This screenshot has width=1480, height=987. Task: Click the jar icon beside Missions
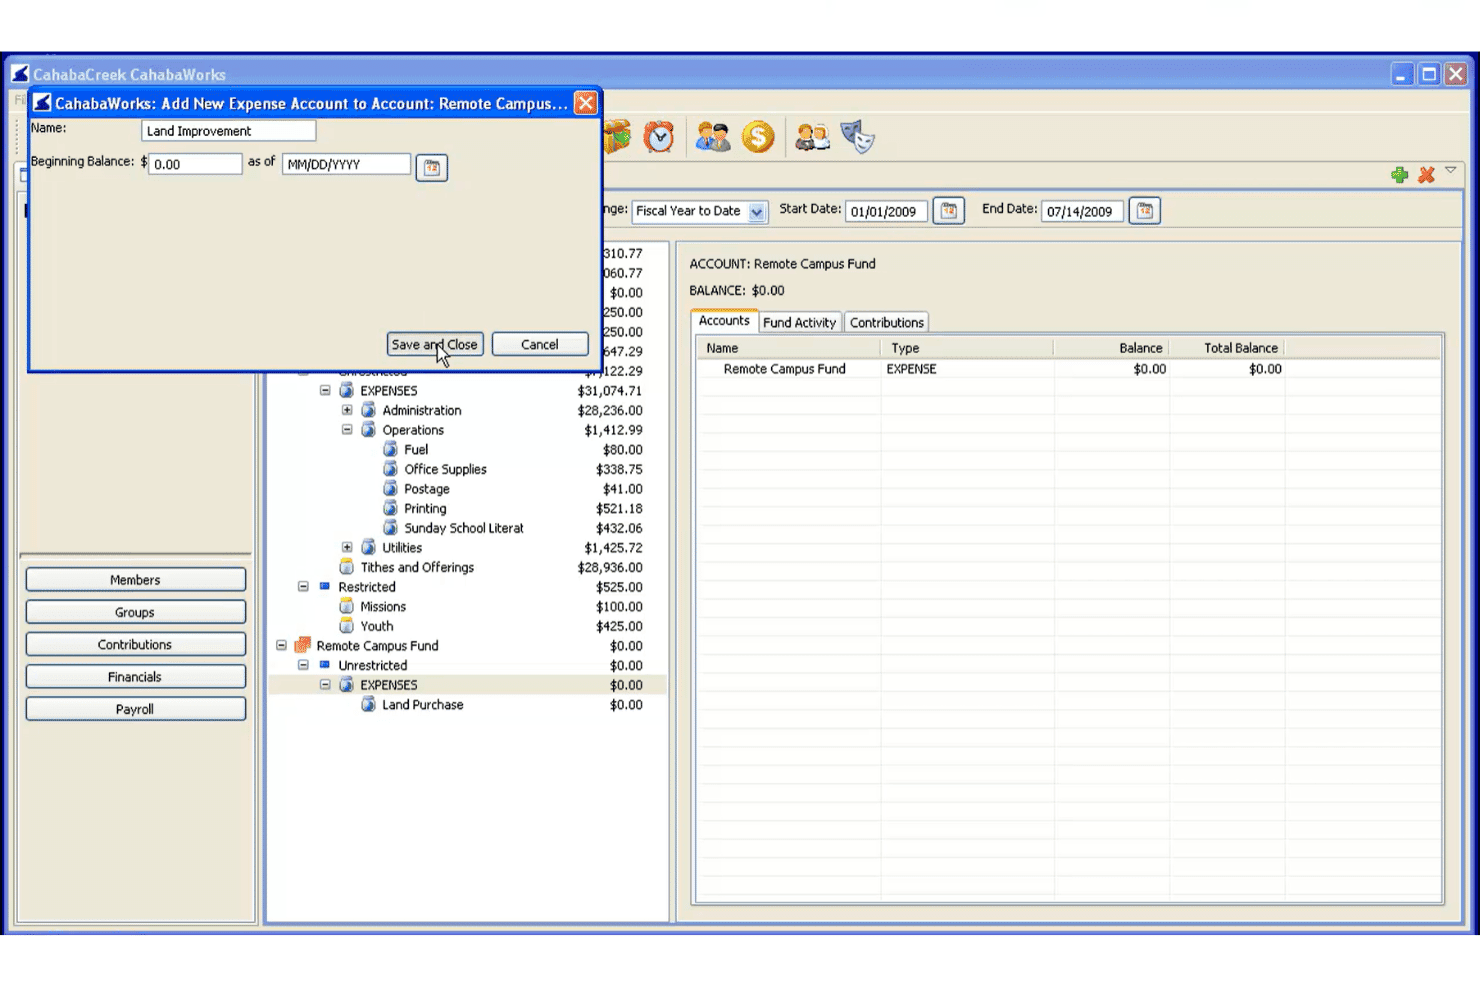click(346, 607)
